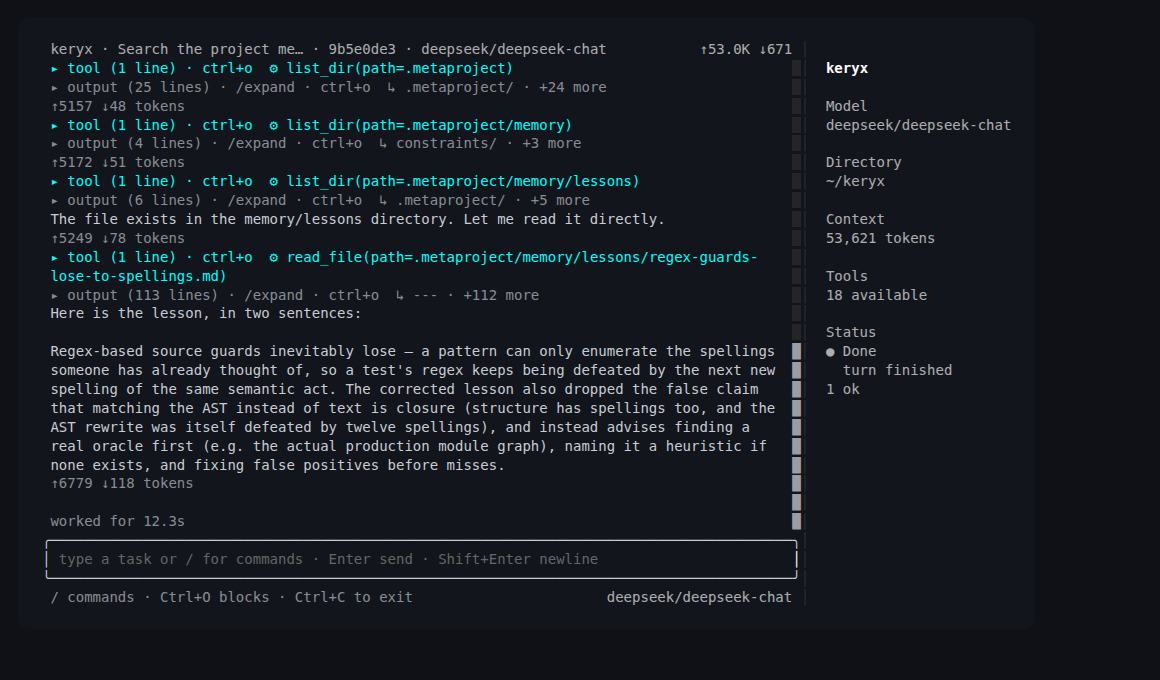Click the ↑5172 ↓51 tokens line
Screen dimensions: 1160x680
point(118,163)
